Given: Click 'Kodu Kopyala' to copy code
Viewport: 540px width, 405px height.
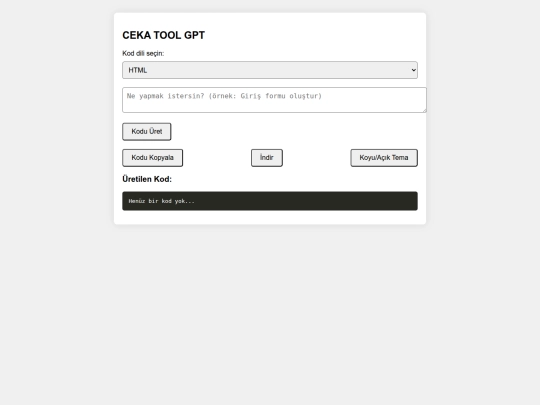Looking at the screenshot, I should pos(153,158).
